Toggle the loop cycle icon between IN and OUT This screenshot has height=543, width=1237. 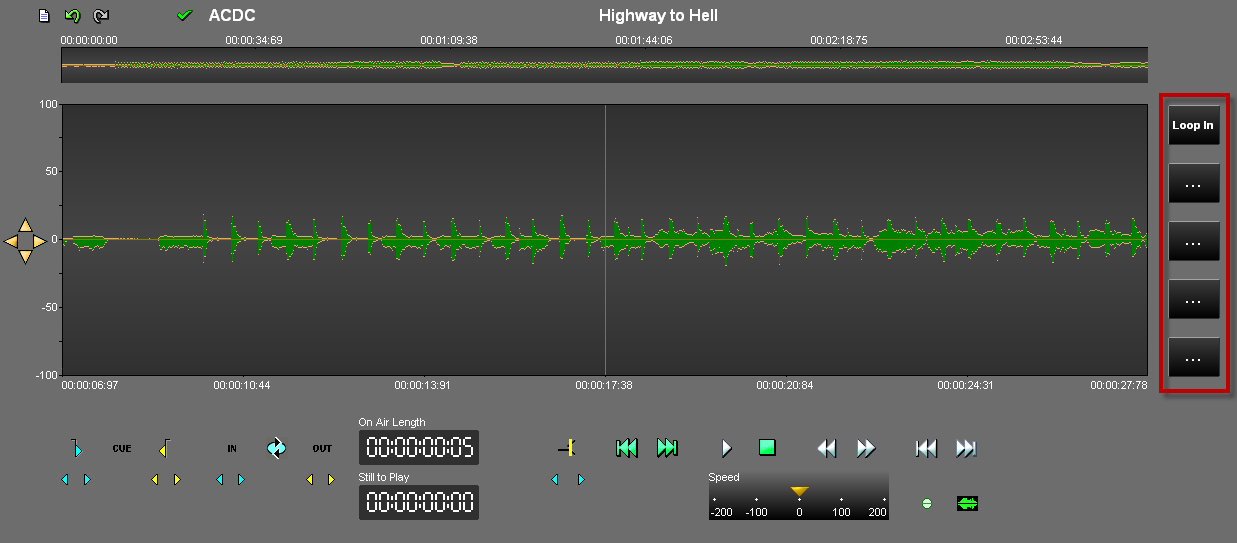click(x=276, y=448)
